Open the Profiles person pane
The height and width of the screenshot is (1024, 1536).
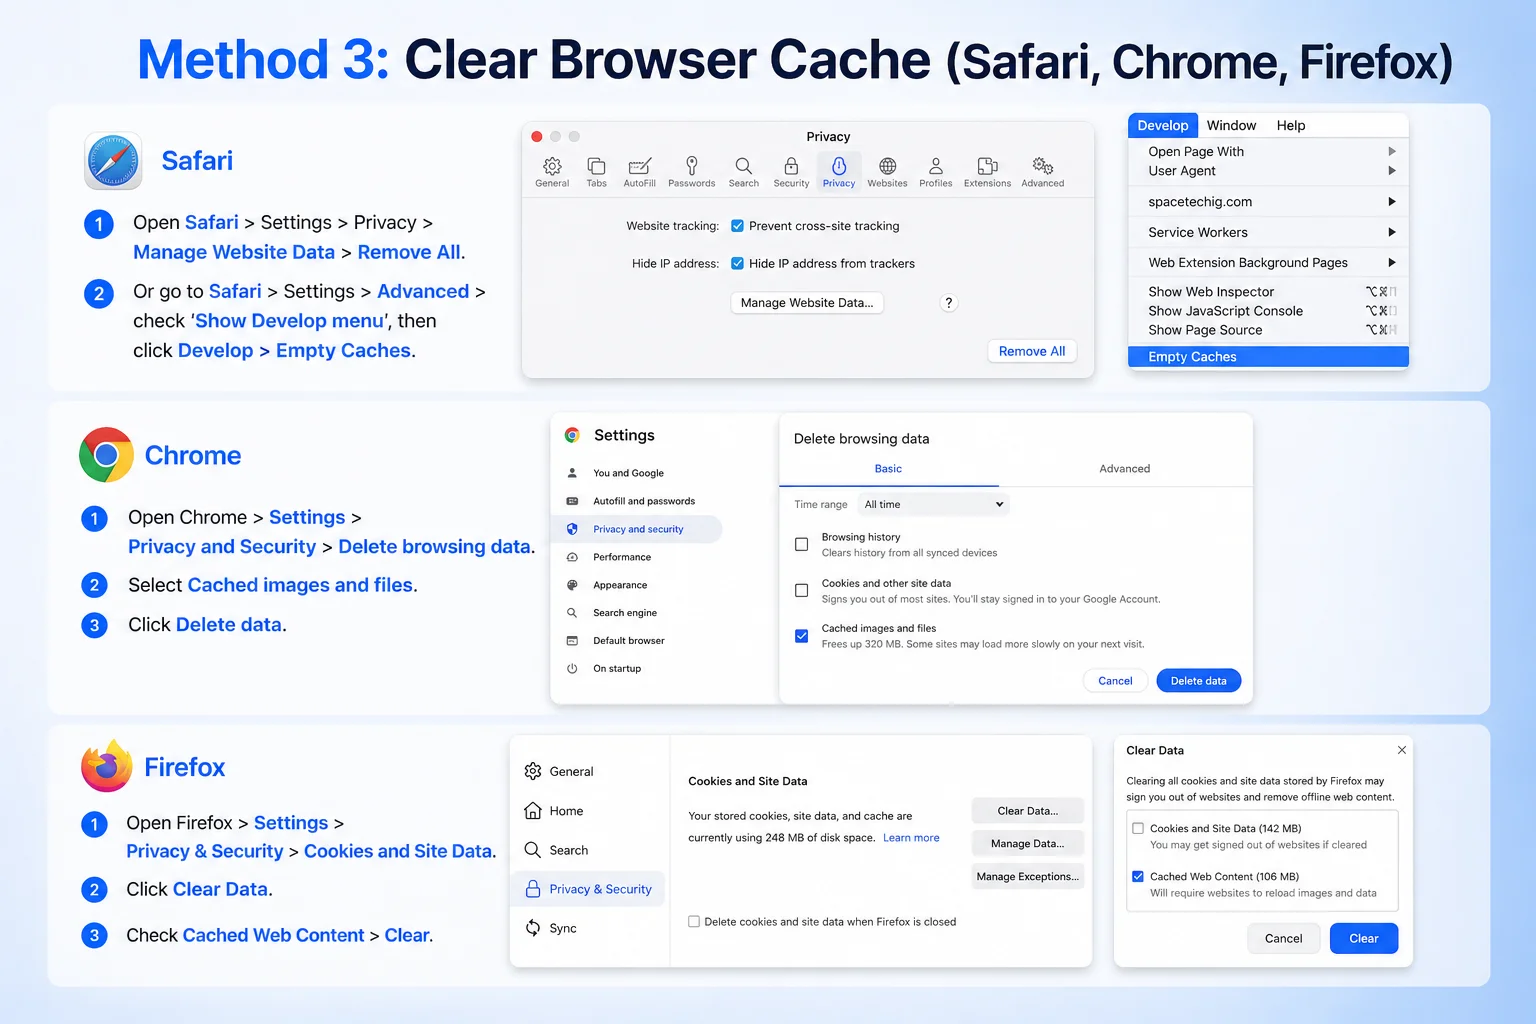935,172
